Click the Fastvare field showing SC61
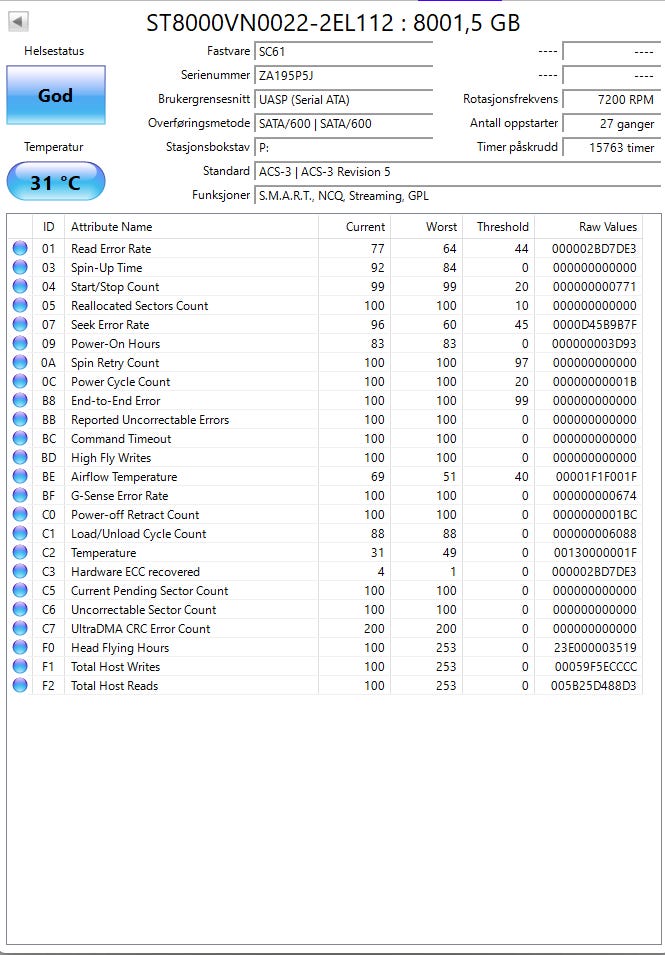 (x=343, y=51)
